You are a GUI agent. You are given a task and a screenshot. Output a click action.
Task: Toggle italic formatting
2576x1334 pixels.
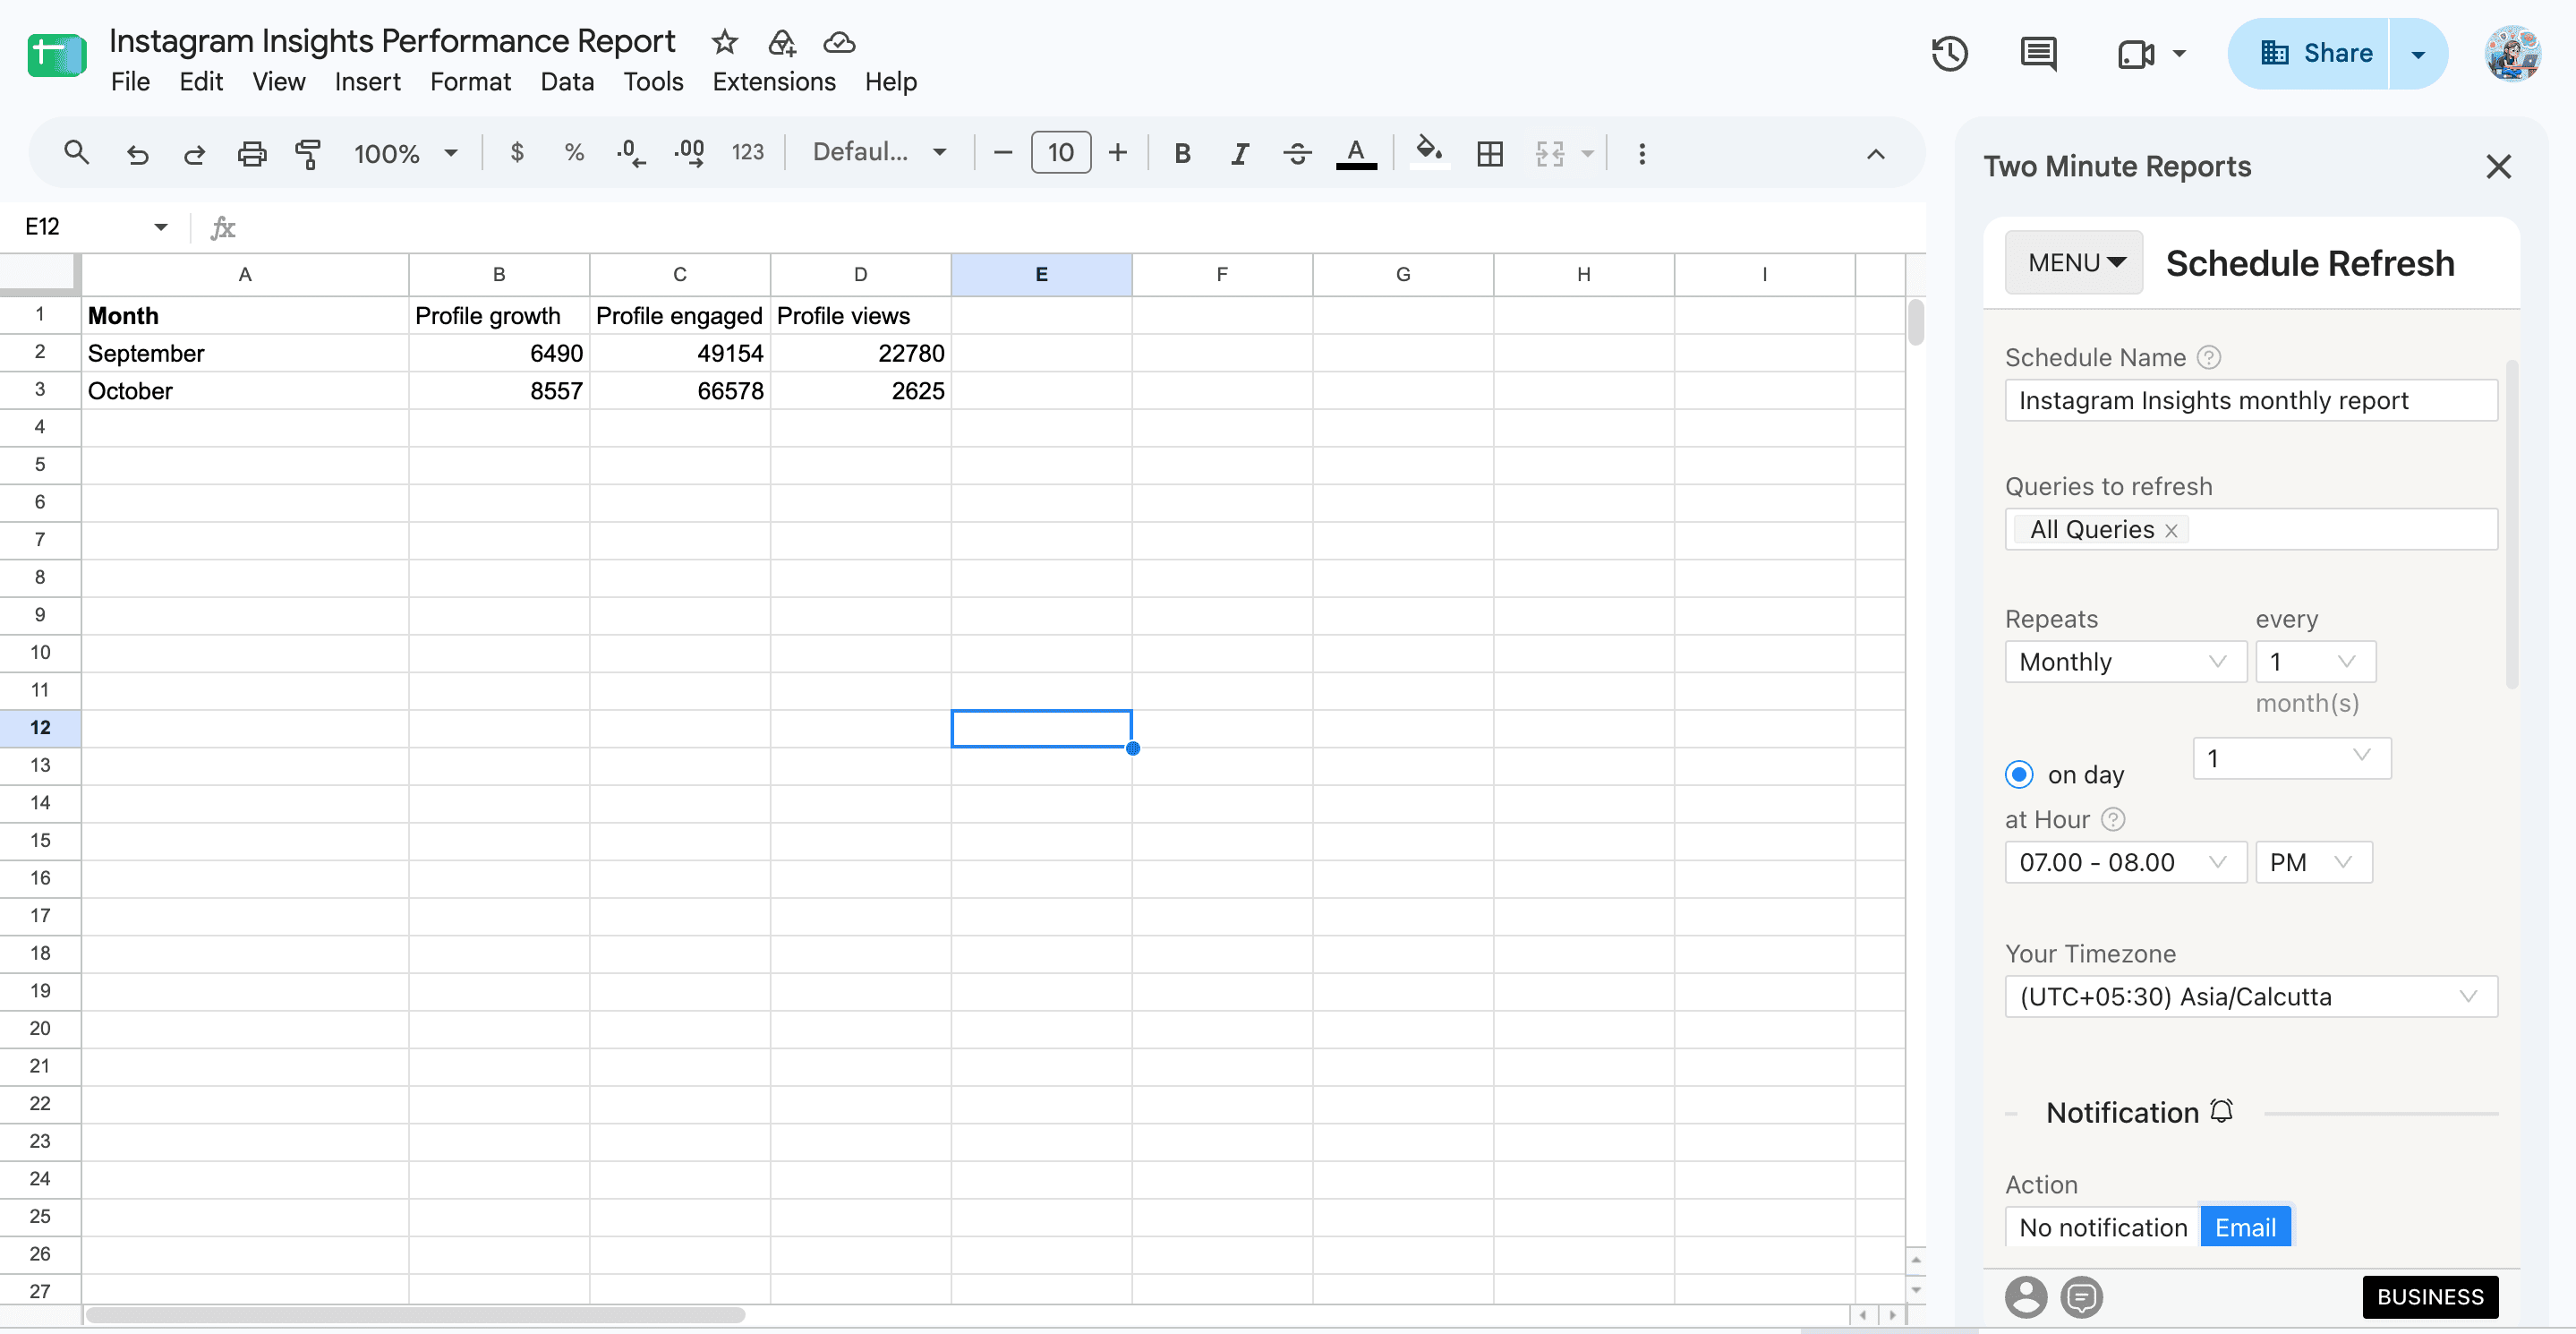click(1240, 153)
